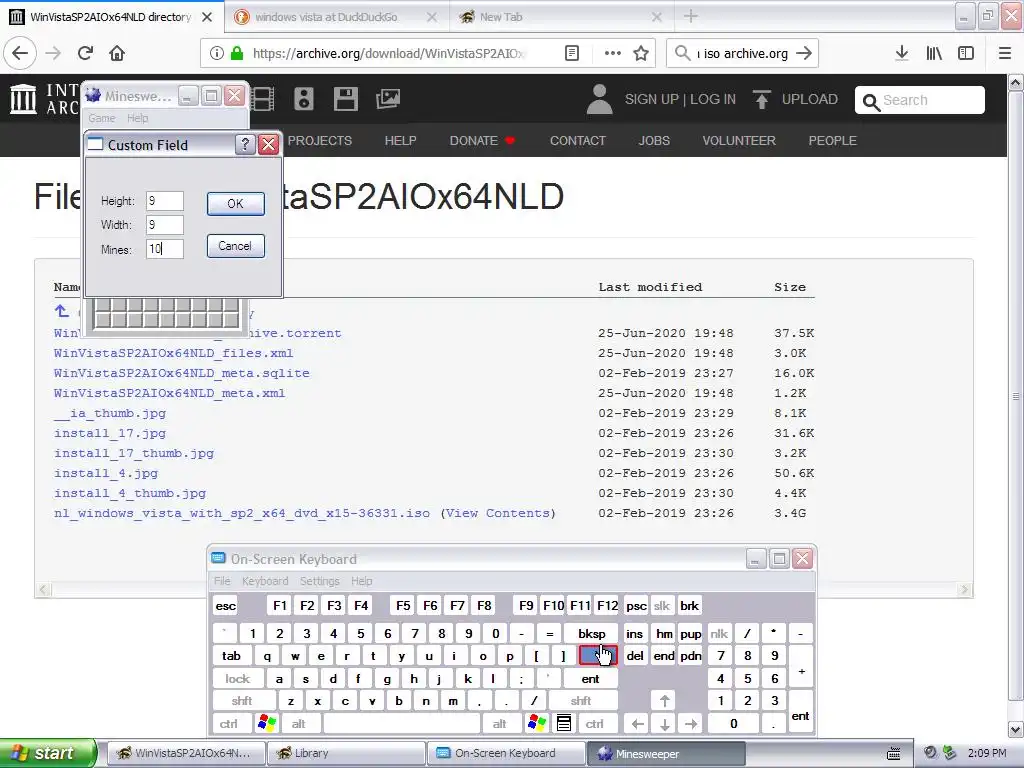Viewport: 1024px width, 768px height.
Task: Go to parent directory arrow icon
Action: point(61,312)
